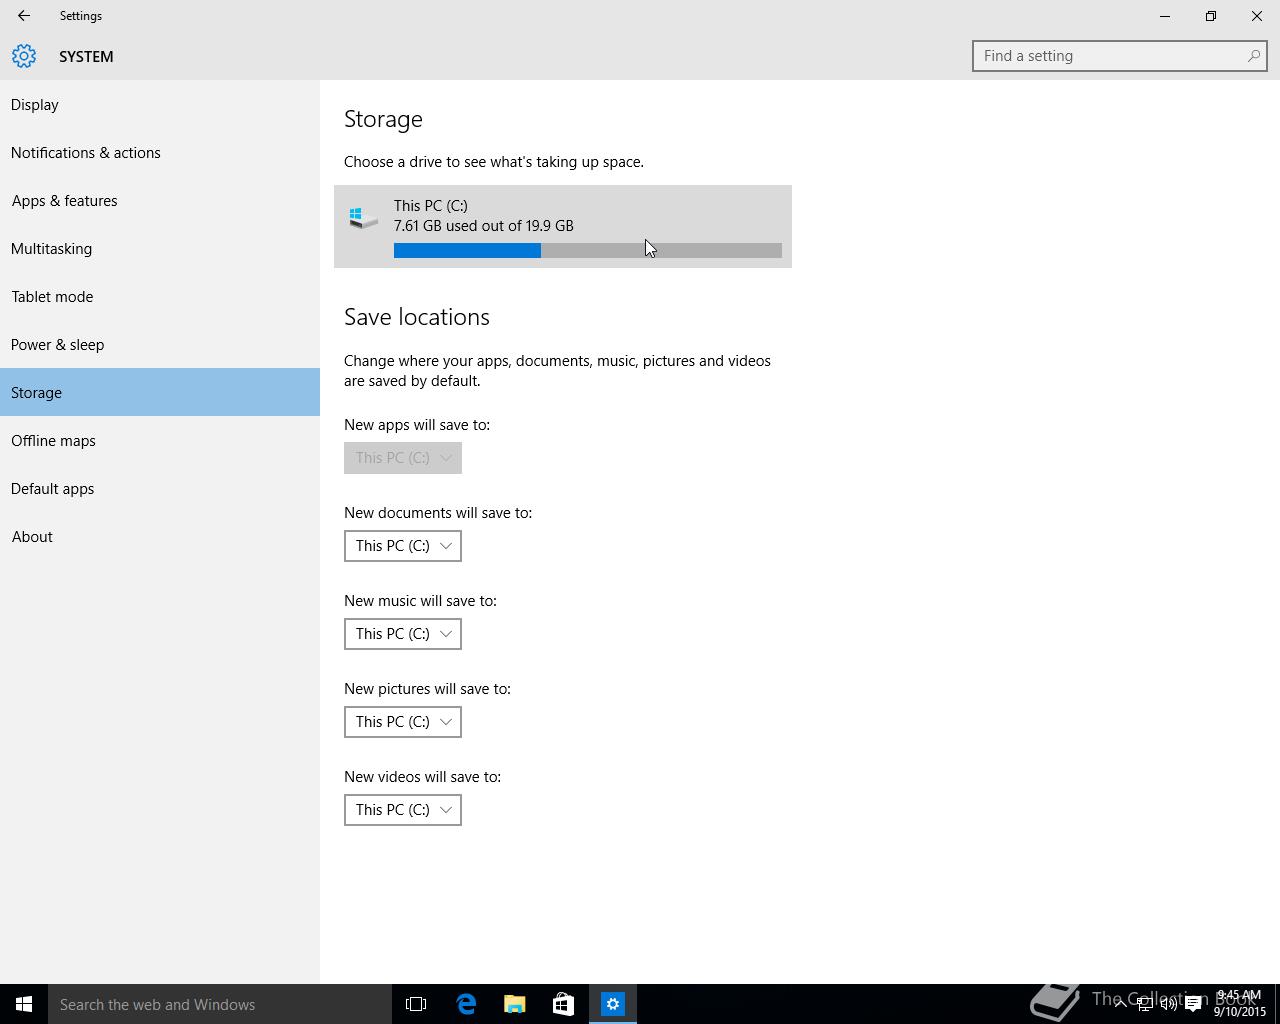
Task: Expand the New music save location dropdown
Action: pos(403,634)
